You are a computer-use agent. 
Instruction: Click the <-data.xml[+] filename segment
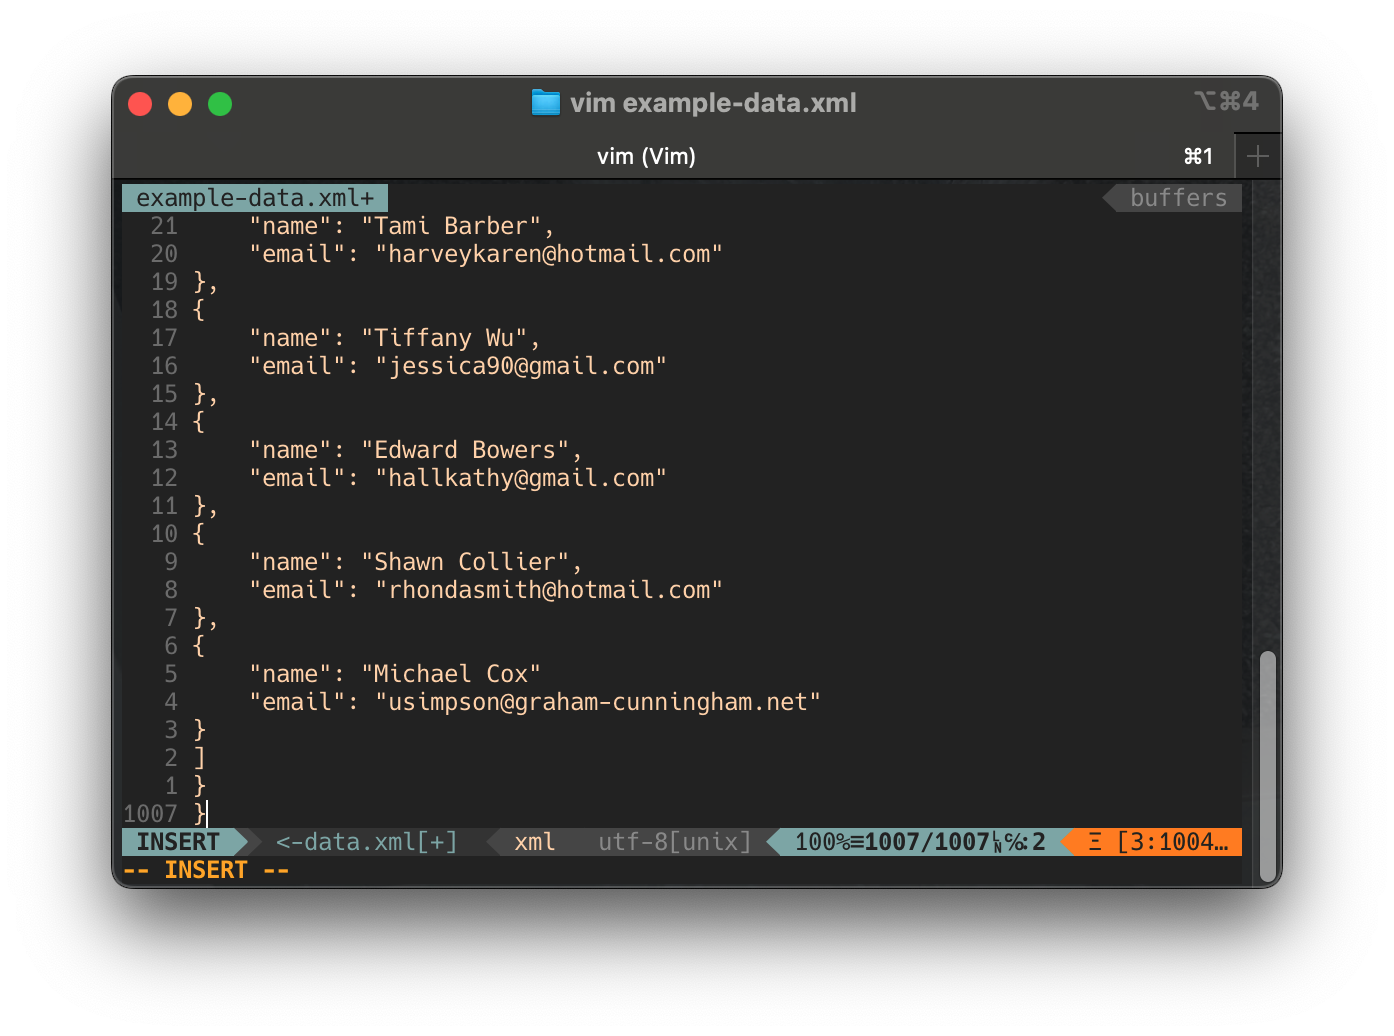pyautogui.click(x=366, y=842)
